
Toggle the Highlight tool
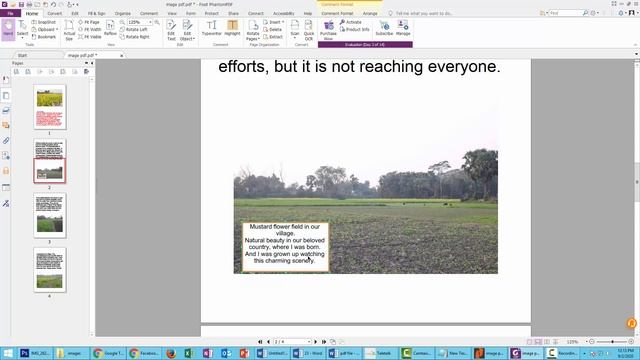[x=232, y=29]
